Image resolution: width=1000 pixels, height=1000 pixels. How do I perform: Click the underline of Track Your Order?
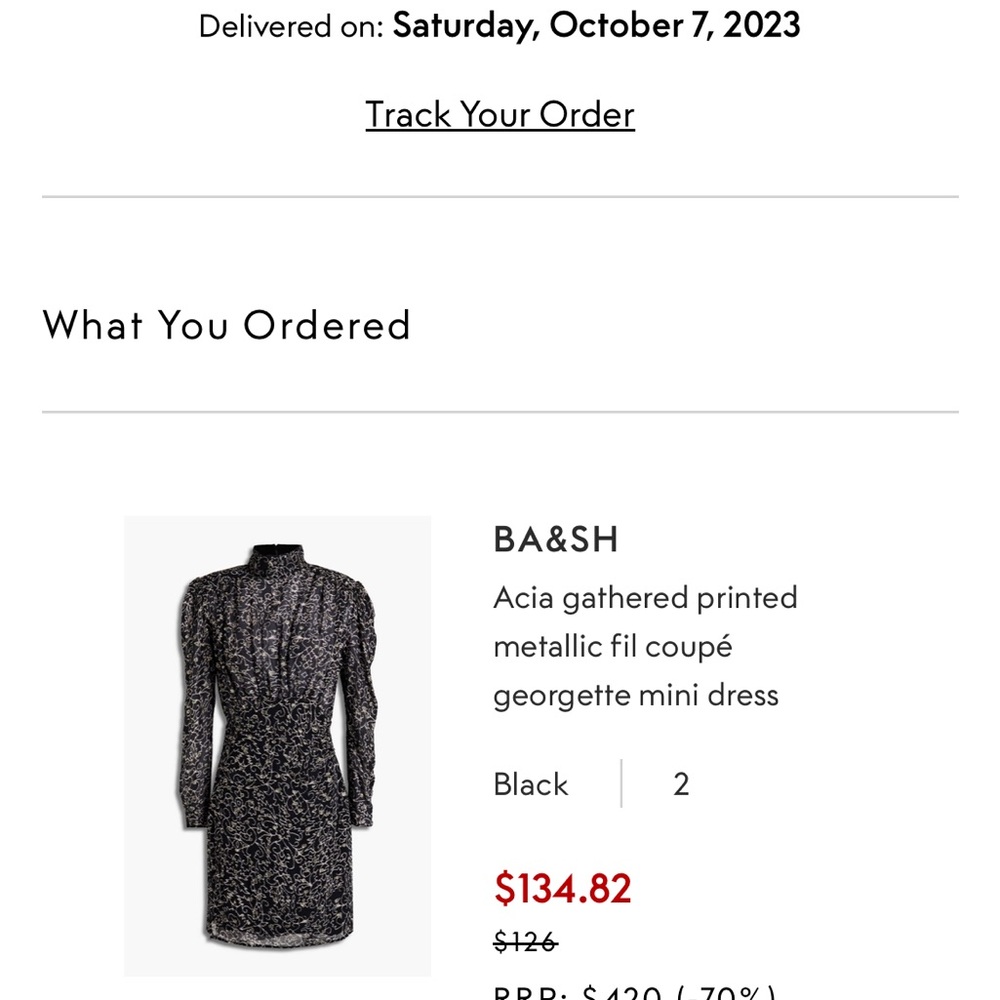(x=500, y=133)
